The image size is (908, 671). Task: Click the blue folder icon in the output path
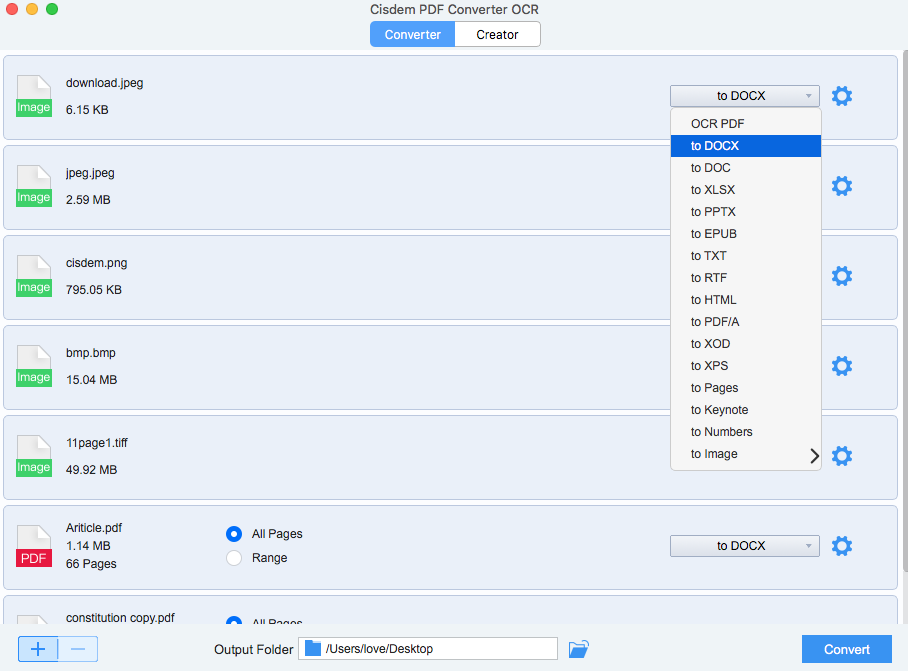(313, 648)
